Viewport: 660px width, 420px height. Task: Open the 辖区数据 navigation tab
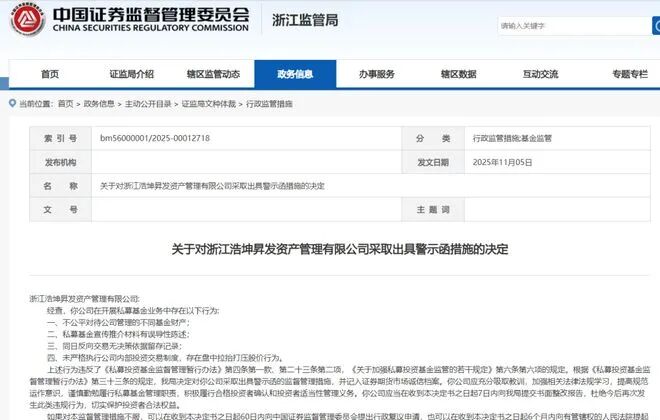coord(458,74)
